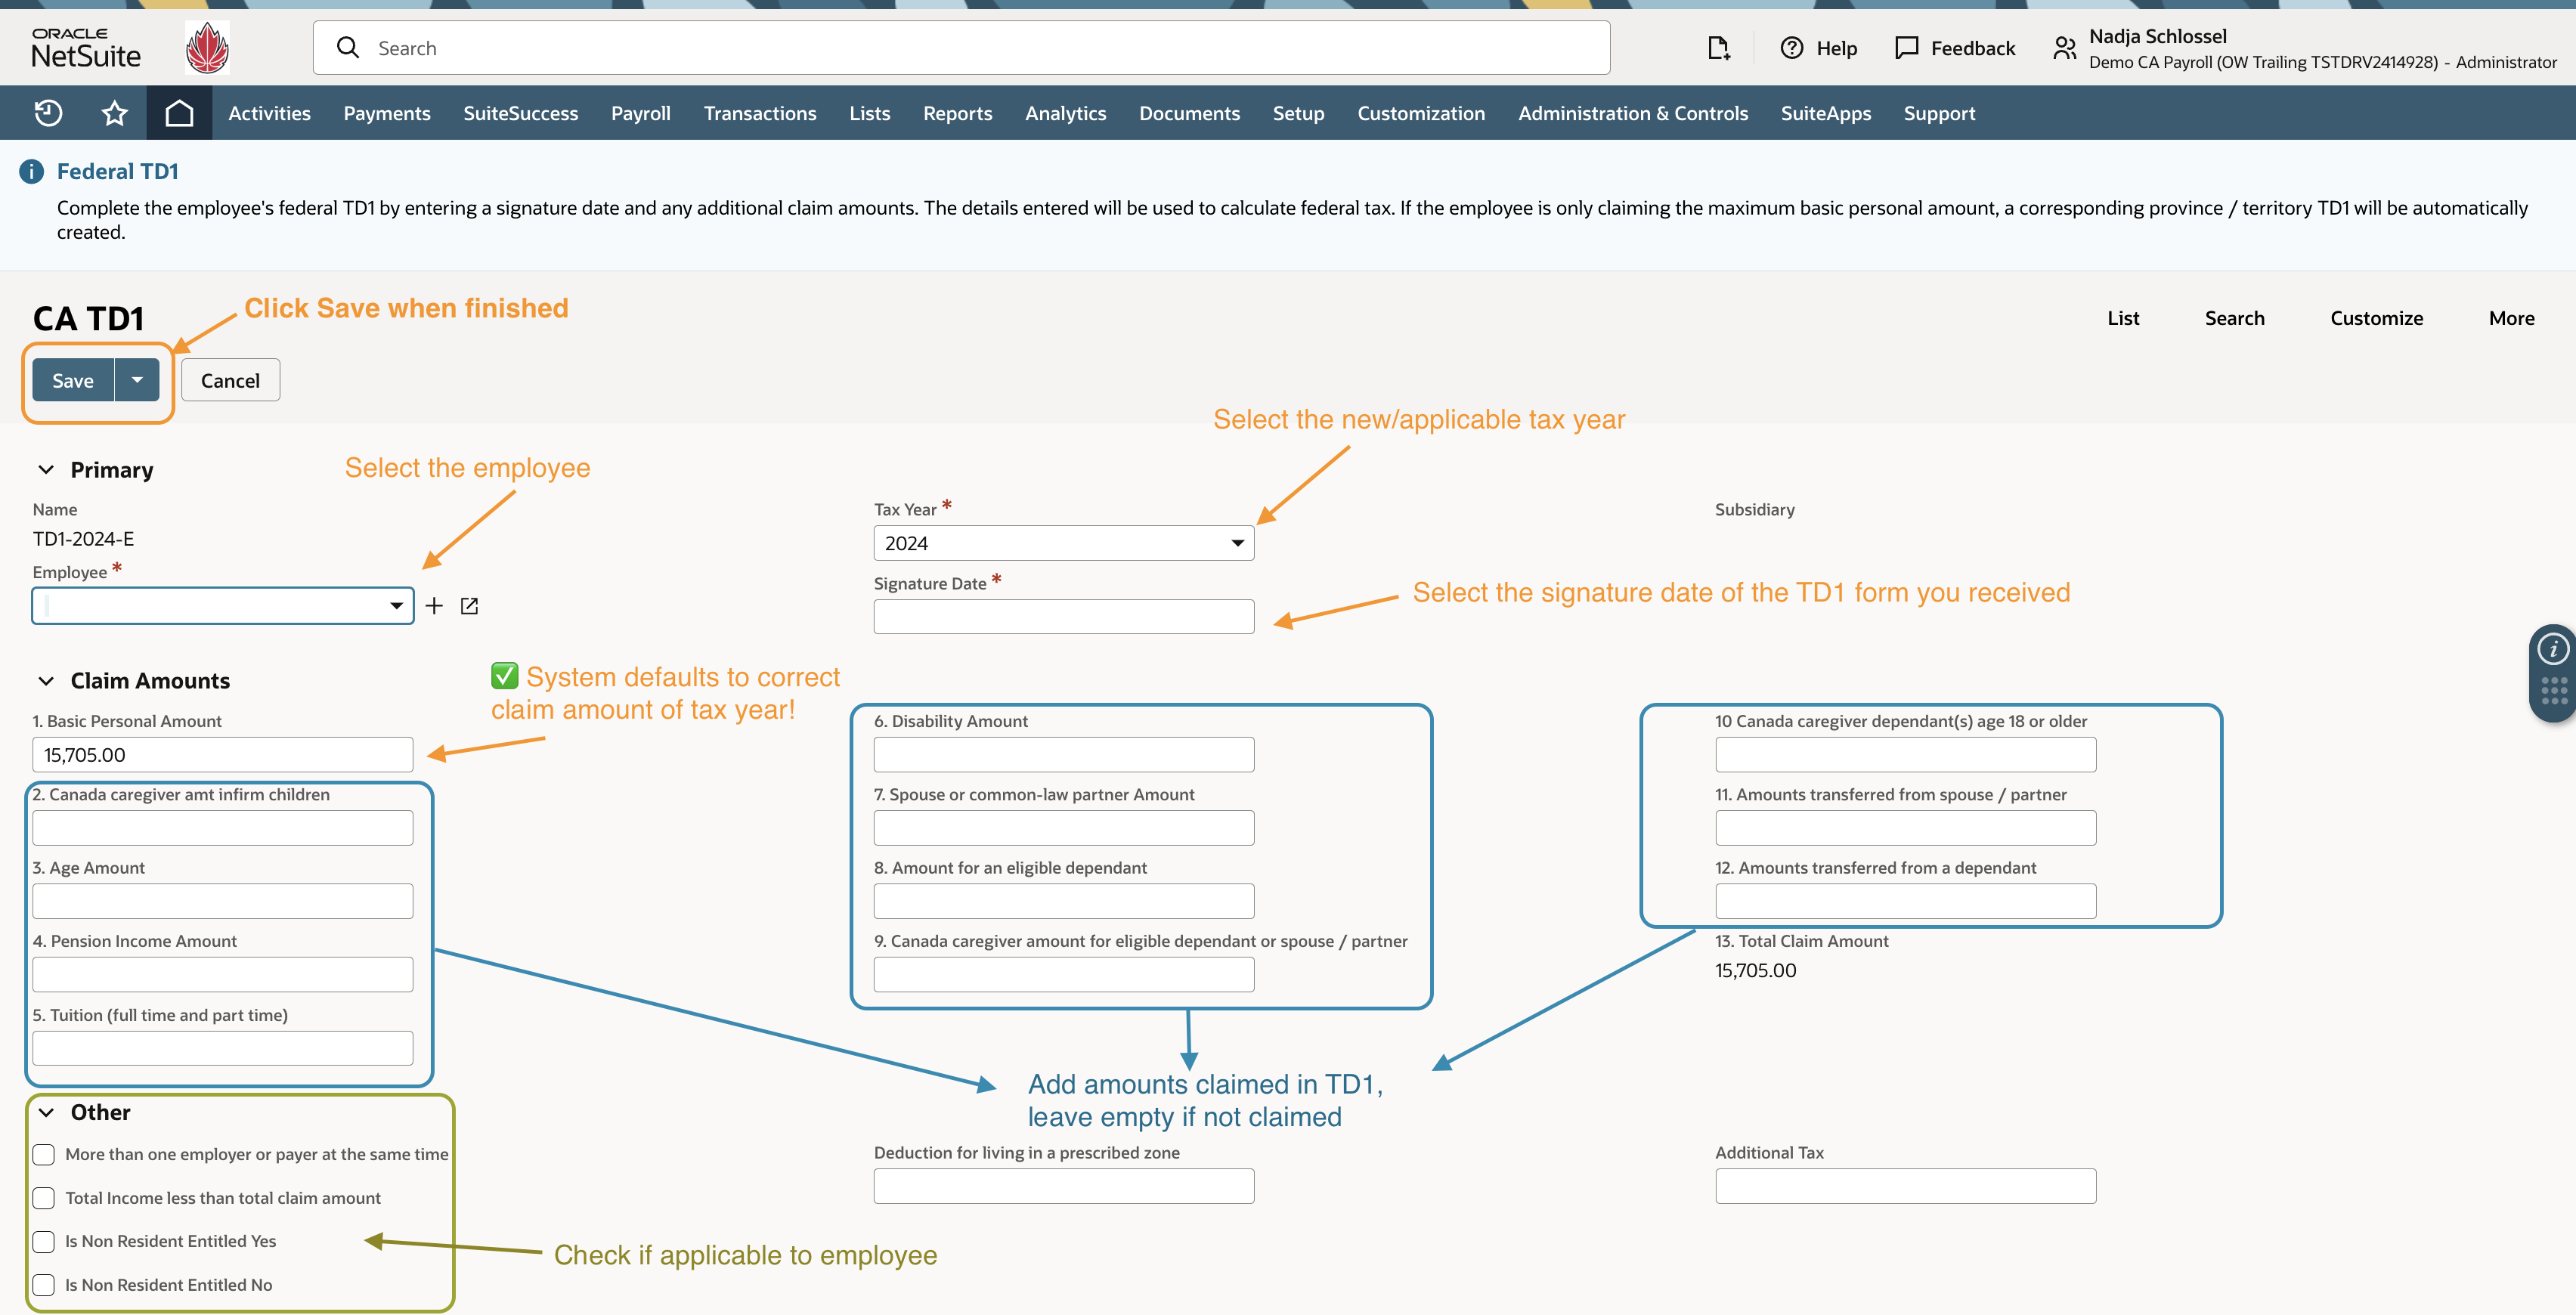This screenshot has width=2576, height=1315.
Task: Open the Shortcuts star icon
Action: (x=115, y=113)
